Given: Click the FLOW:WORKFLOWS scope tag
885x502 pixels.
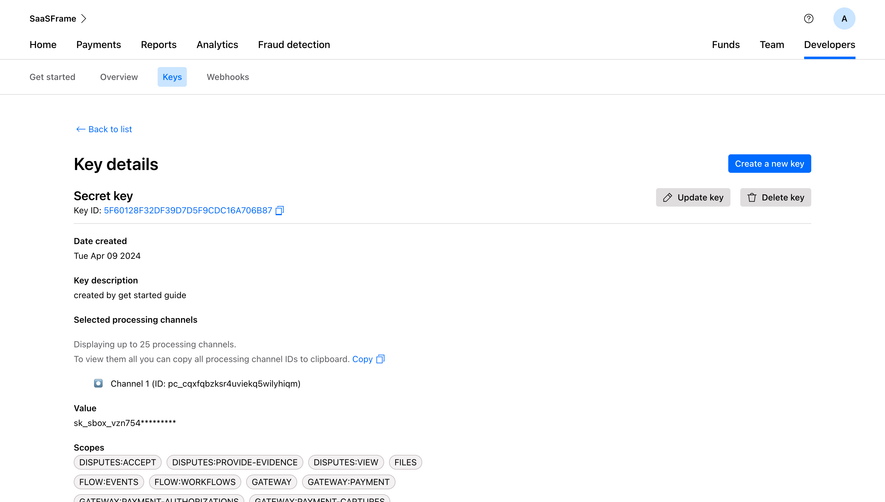Looking at the screenshot, I should coord(195,482).
